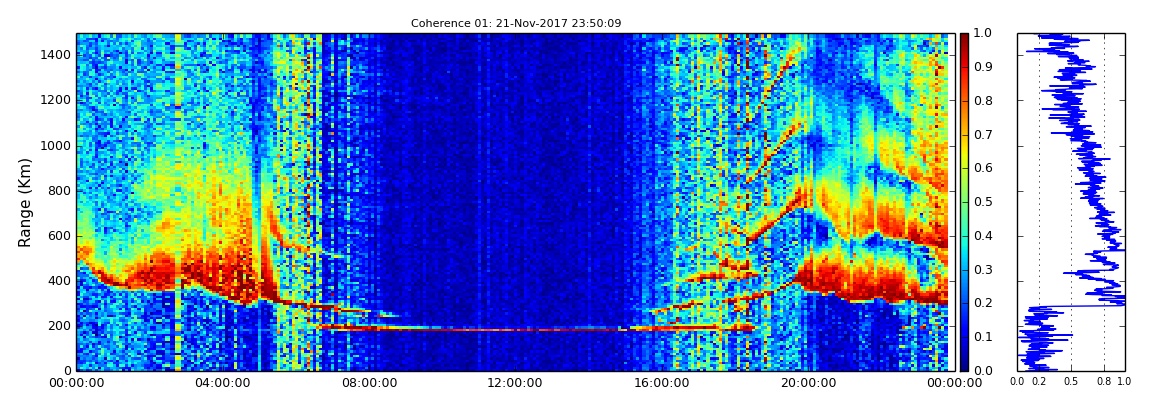1150x407 pixels.
Task: Click the colorbar label '0.4'
Action: point(981,235)
